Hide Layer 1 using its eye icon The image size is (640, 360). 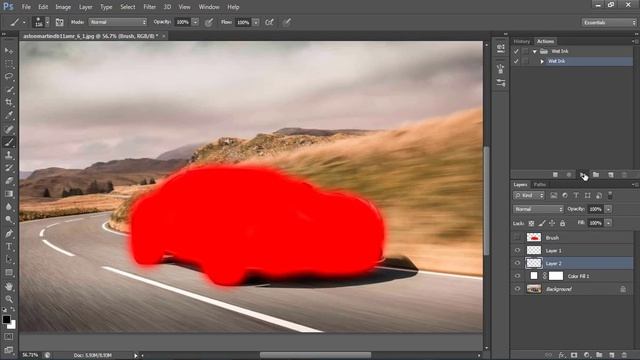(x=517, y=250)
